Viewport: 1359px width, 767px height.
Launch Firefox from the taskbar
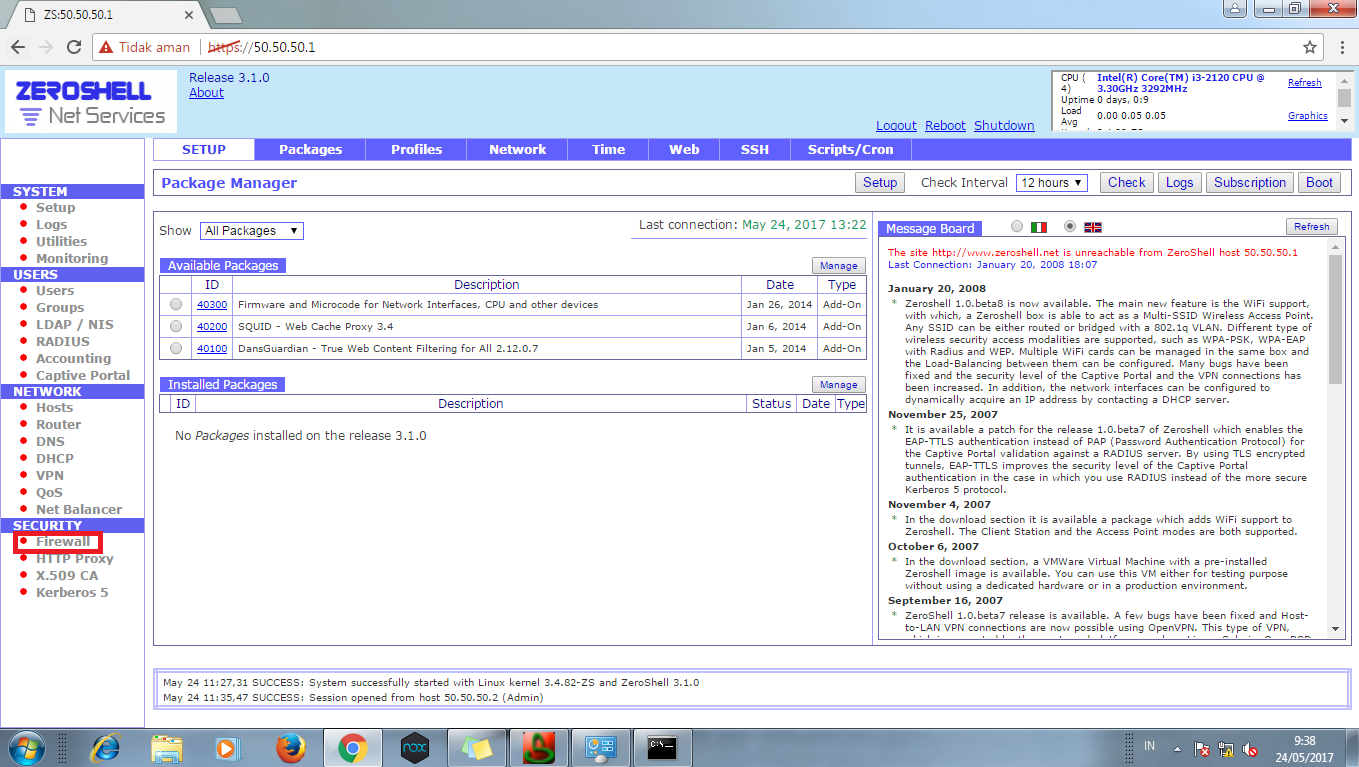(291, 748)
